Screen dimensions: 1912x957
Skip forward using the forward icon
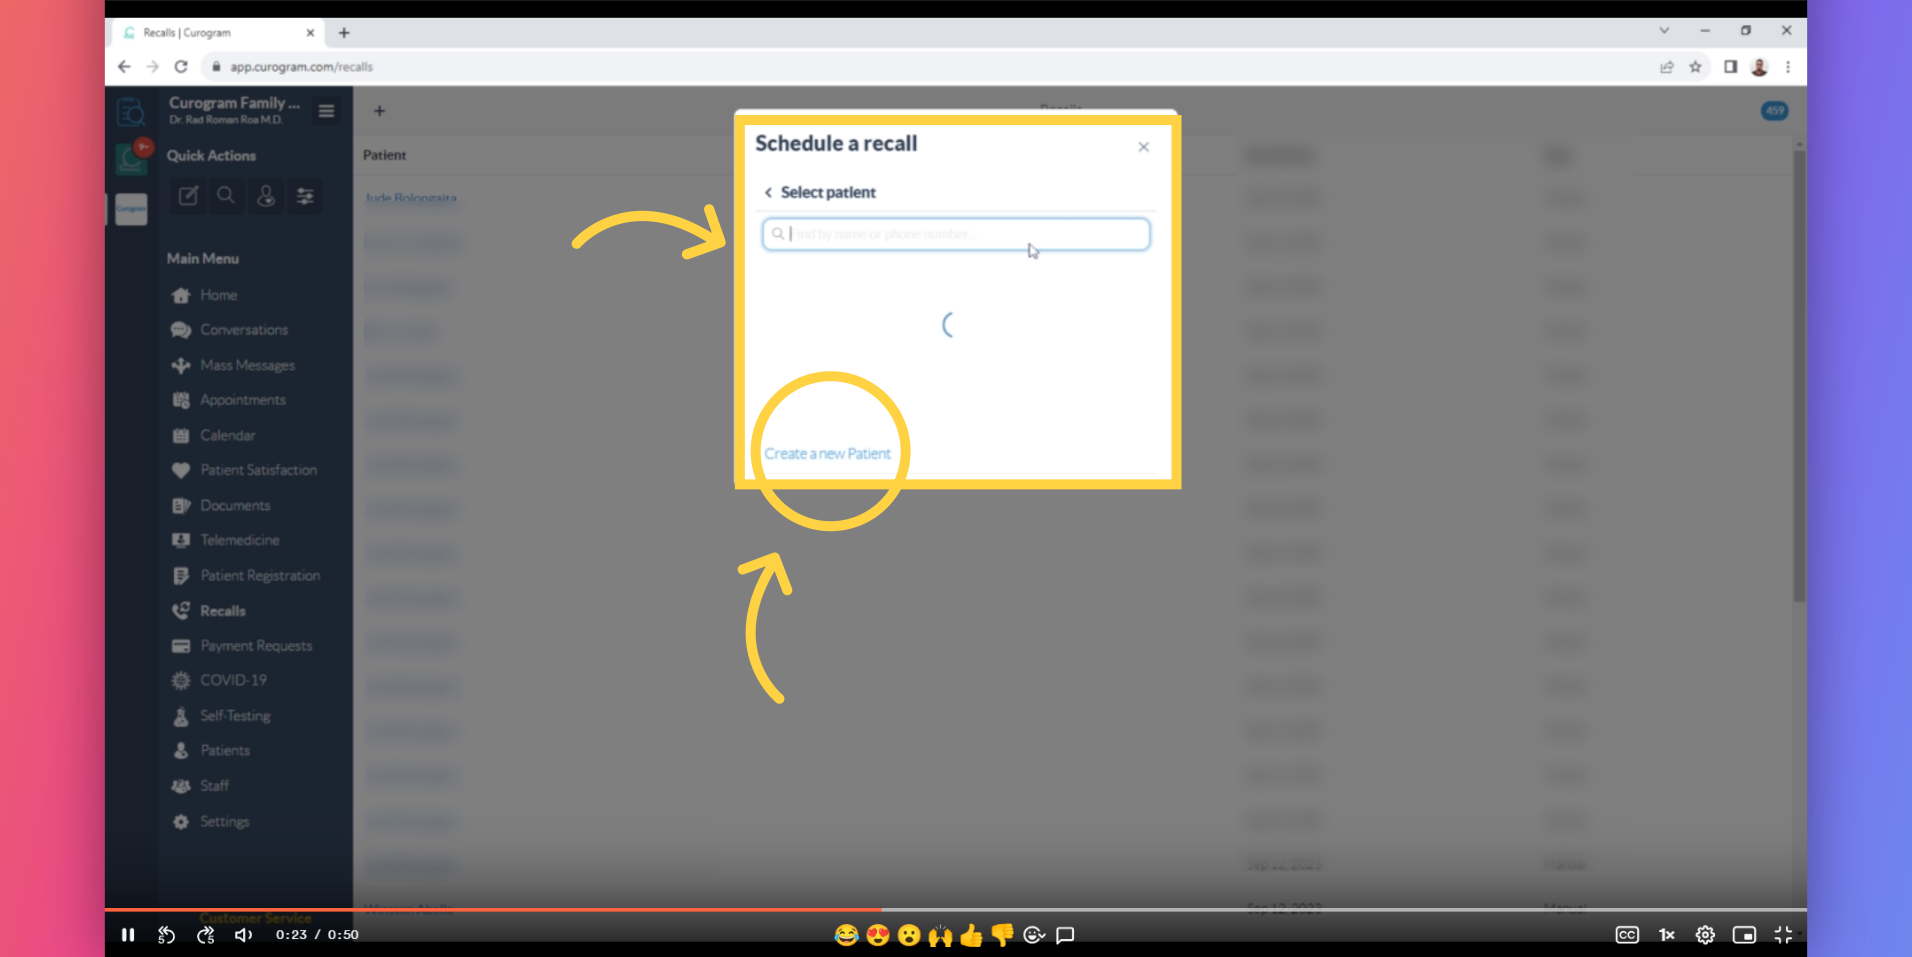(x=205, y=935)
